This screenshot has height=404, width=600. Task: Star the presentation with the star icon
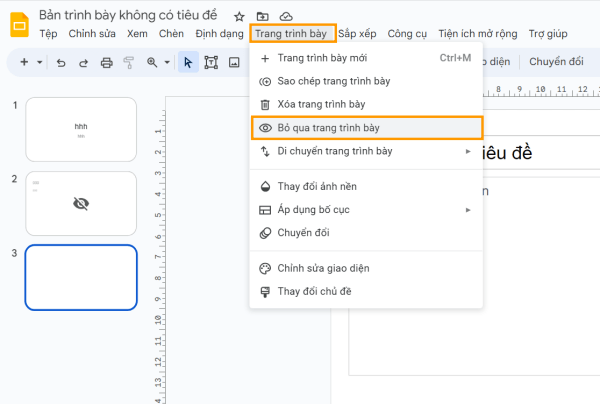pyautogui.click(x=239, y=16)
